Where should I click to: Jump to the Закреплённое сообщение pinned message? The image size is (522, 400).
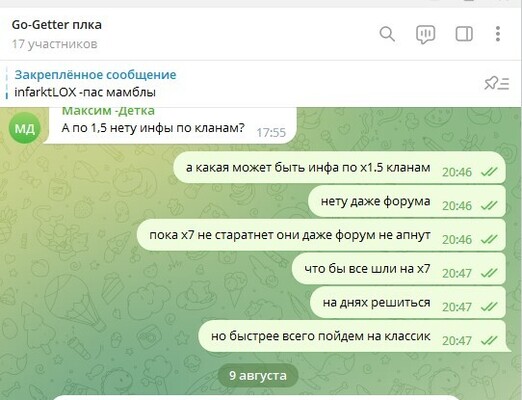pos(95,75)
